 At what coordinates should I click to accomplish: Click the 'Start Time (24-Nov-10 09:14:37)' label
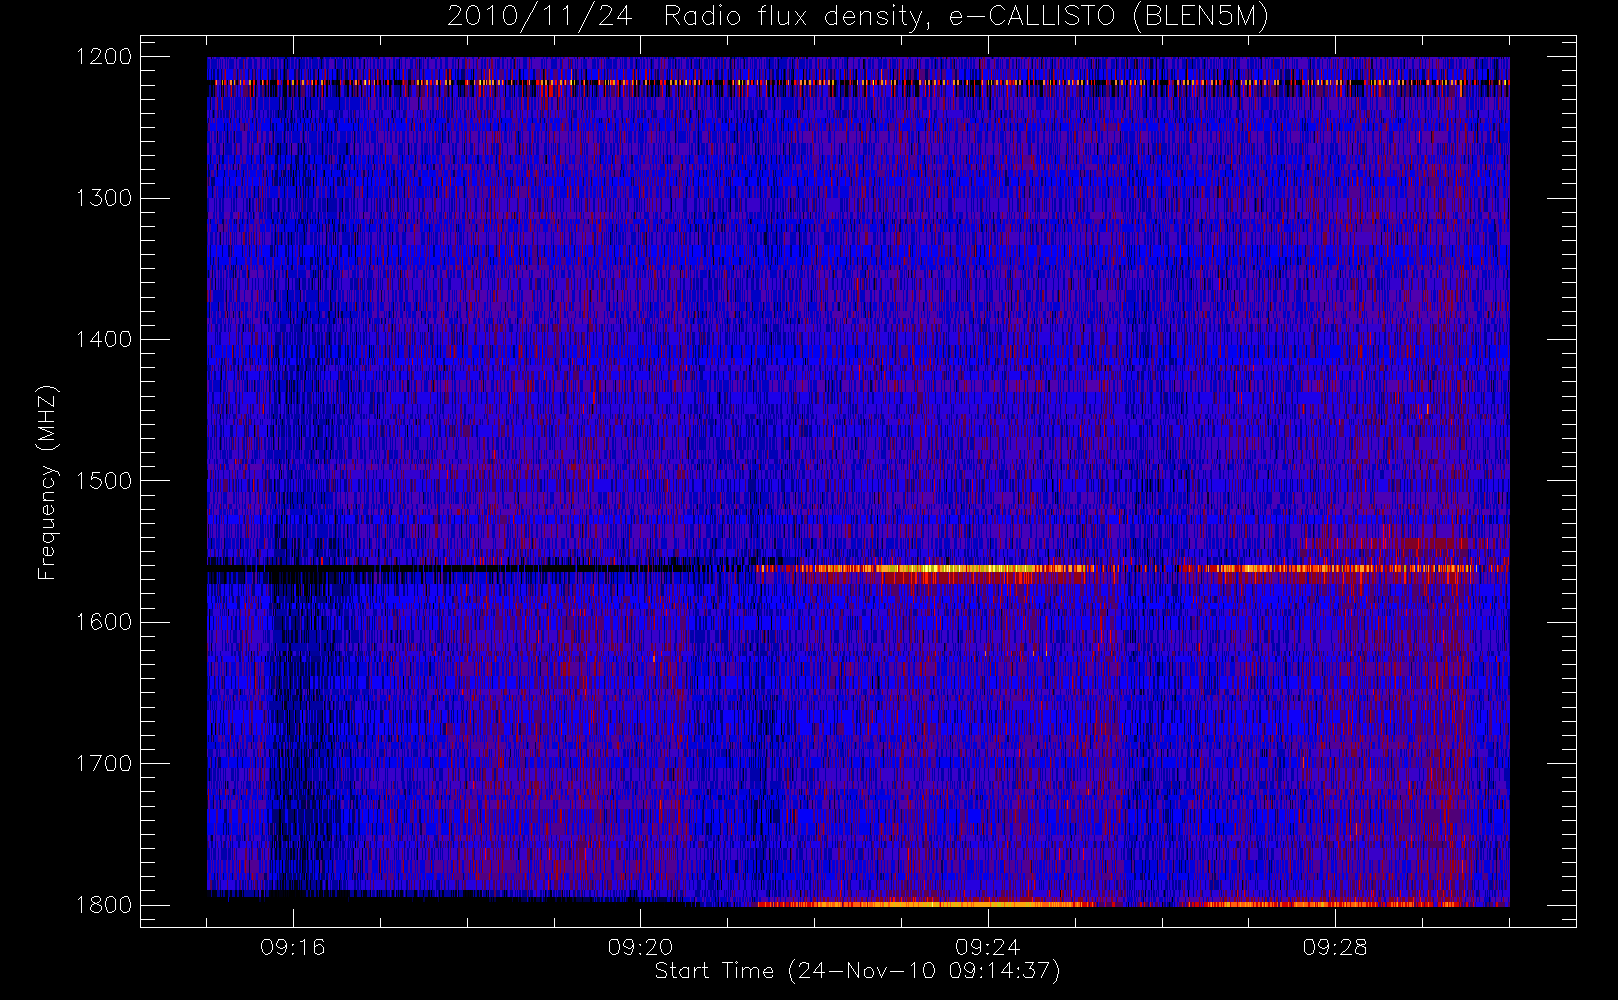pyautogui.click(x=857, y=971)
